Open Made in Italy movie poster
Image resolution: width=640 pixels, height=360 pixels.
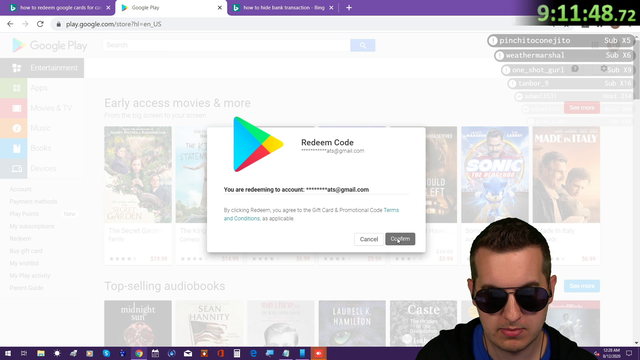coord(566,175)
